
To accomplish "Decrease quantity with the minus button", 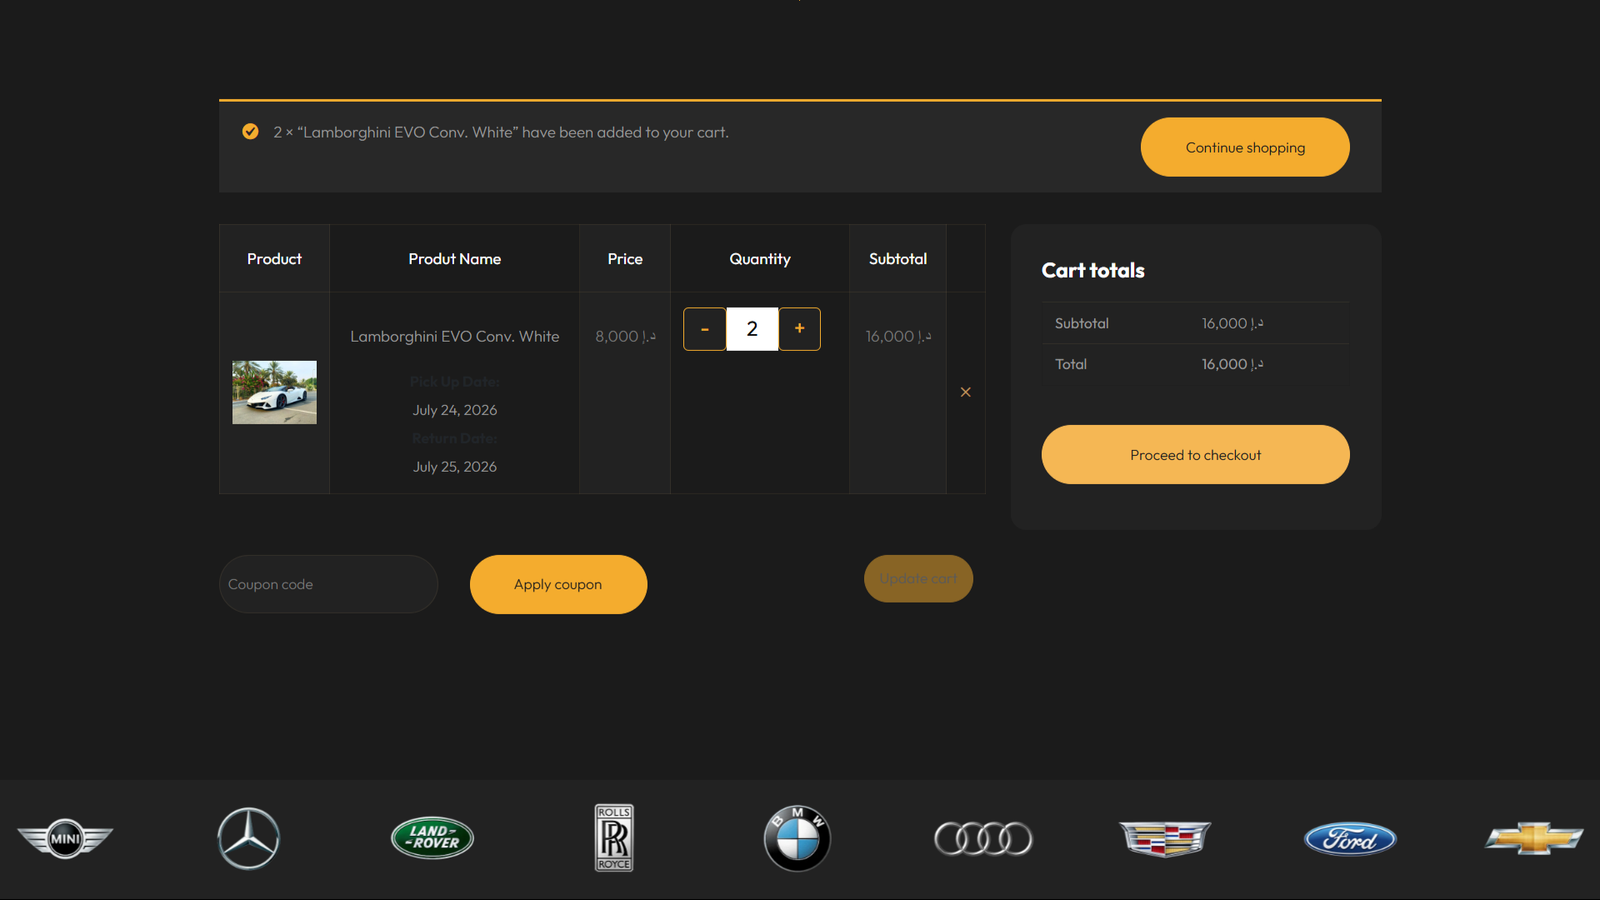I will [705, 329].
